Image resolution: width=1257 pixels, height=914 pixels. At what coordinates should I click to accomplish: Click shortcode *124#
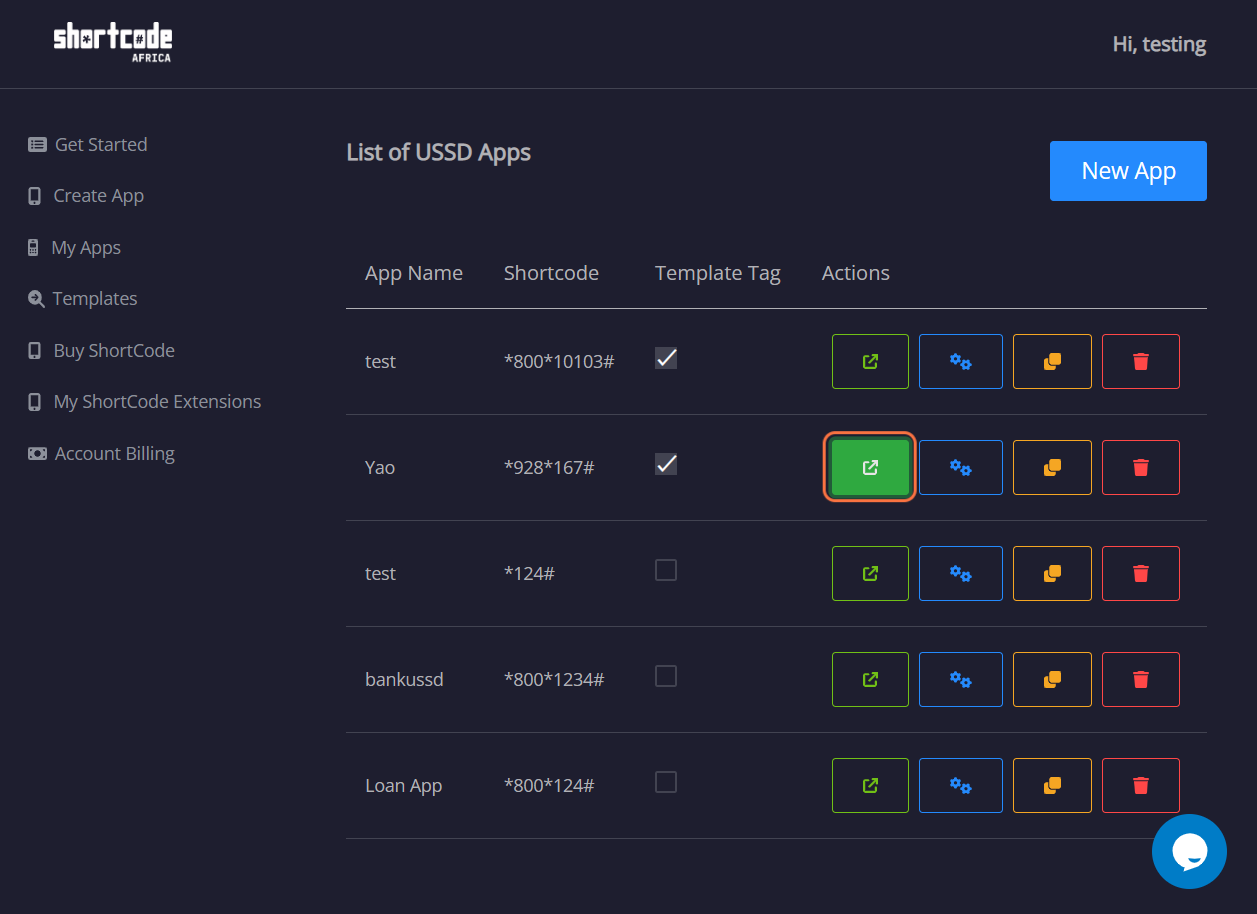tap(529, 573)
